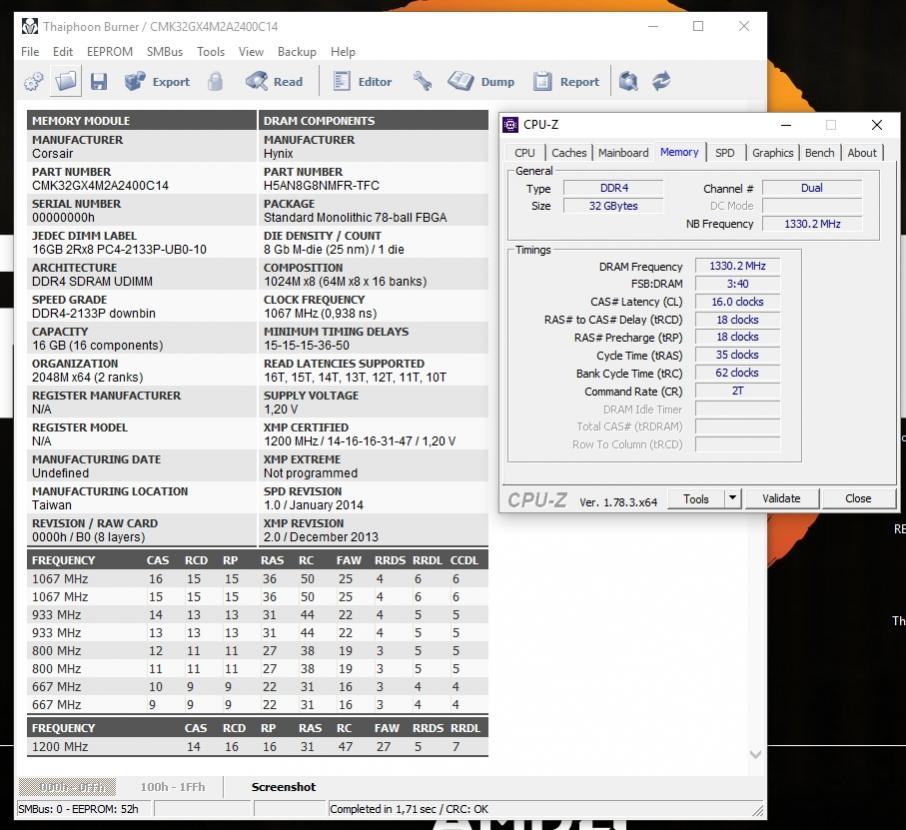906x830 pixels.
Task: Click the Dump toolbar button
Action: [481, 81]
